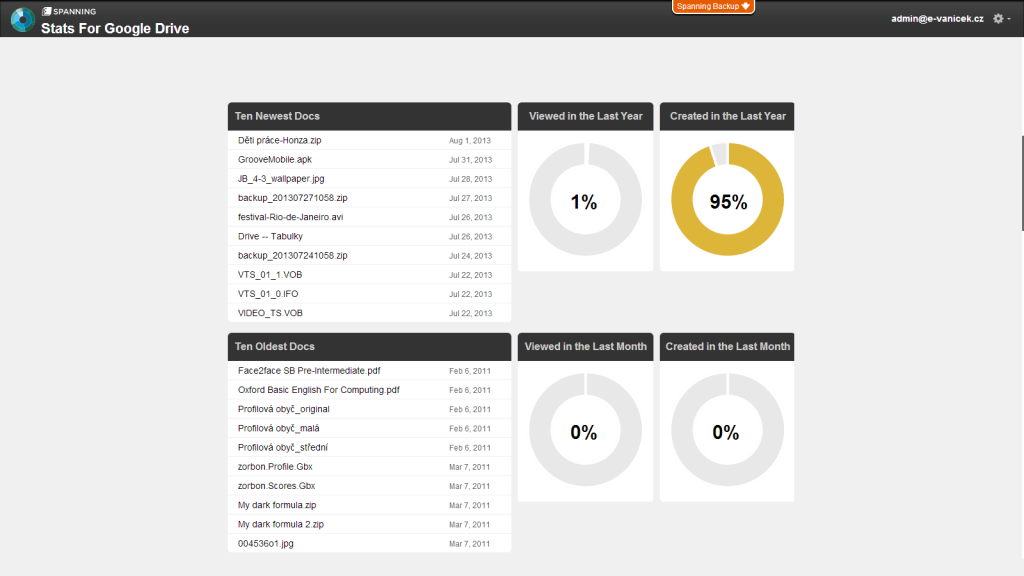This screenshot has width=1024, height=576.
Task: Click the small Spanning brand icon
Action: 46,11
